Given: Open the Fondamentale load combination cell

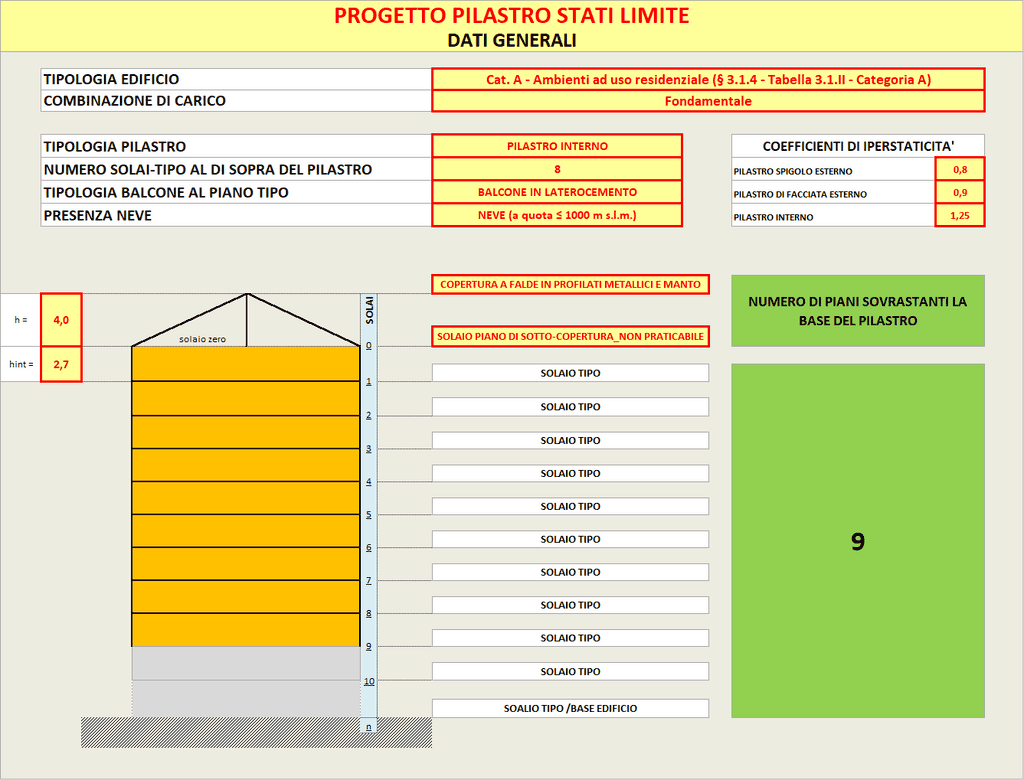Looking at the screenshot, I should click(x=708, y=101).
